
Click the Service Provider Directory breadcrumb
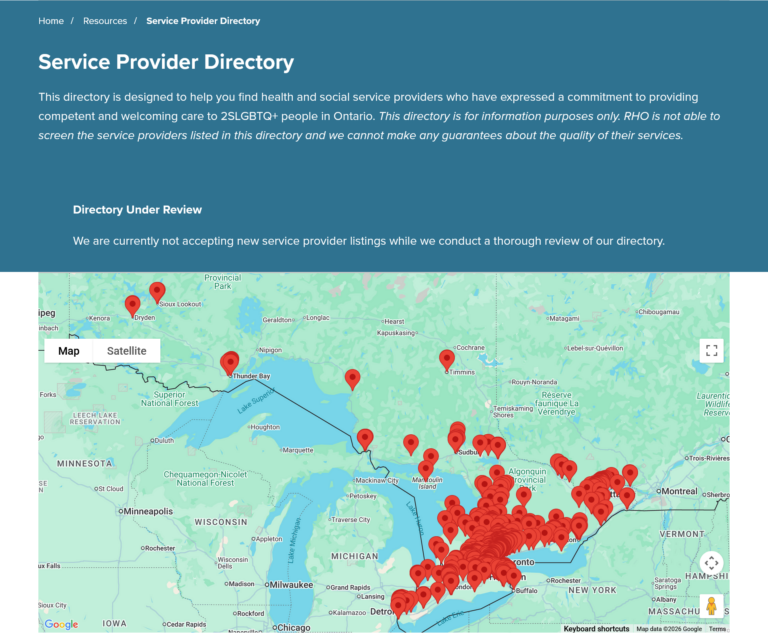click(203, 21)
